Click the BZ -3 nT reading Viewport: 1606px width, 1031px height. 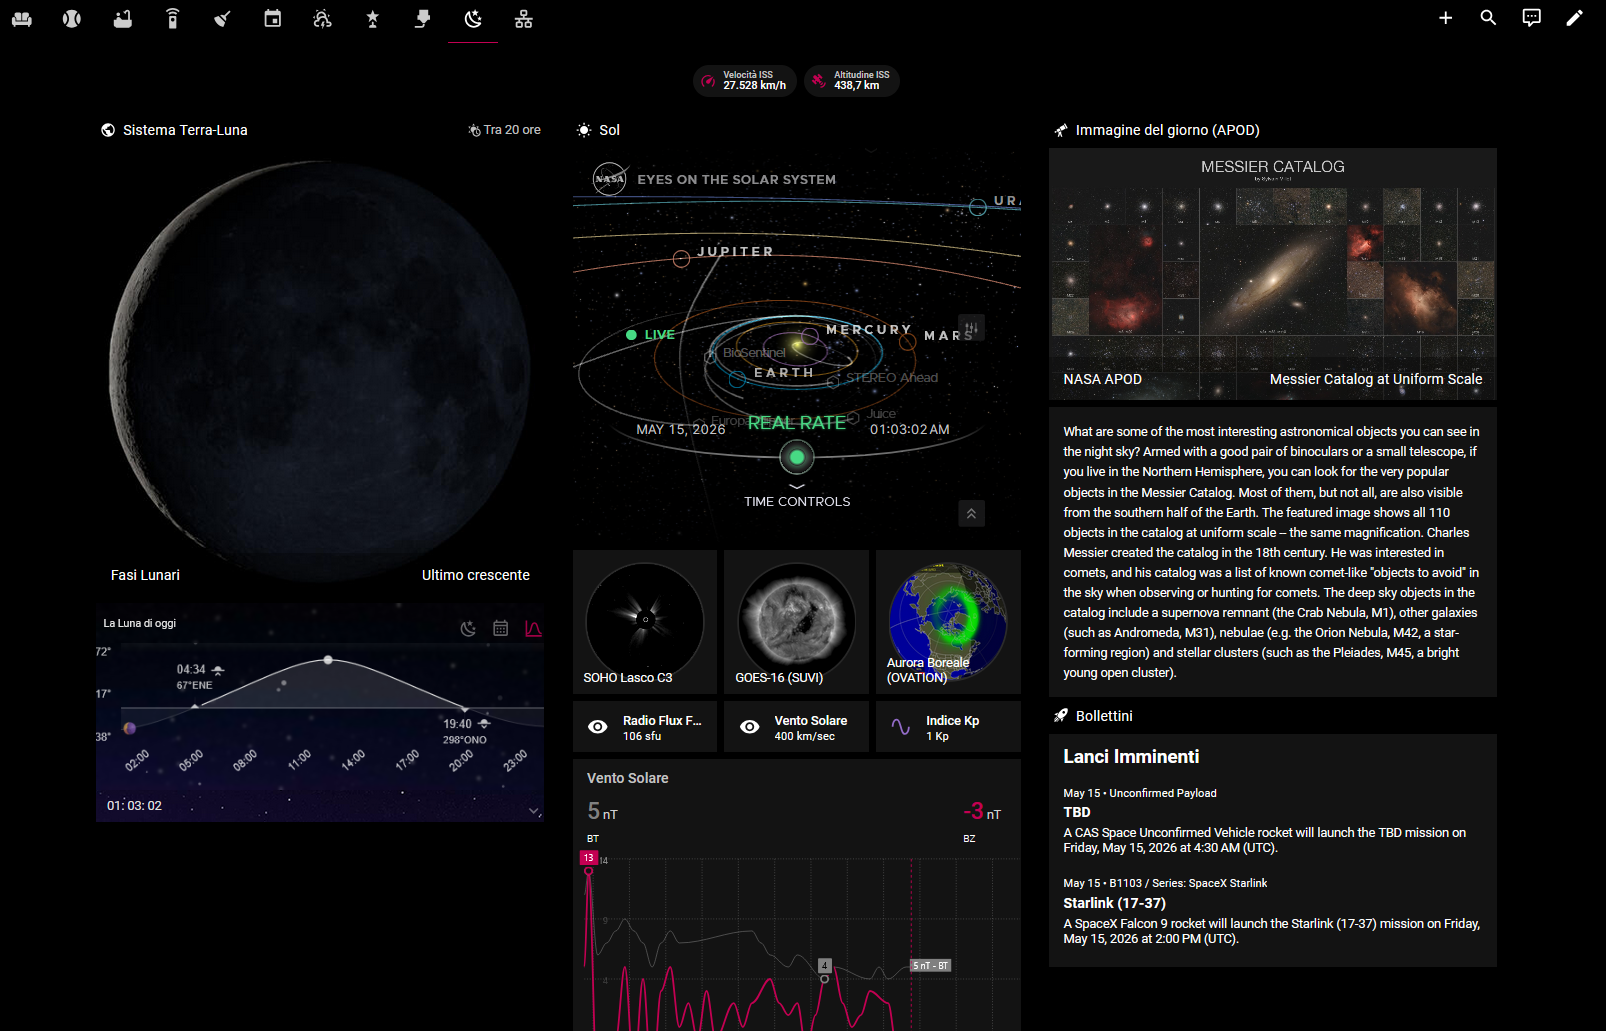[982, 812]
